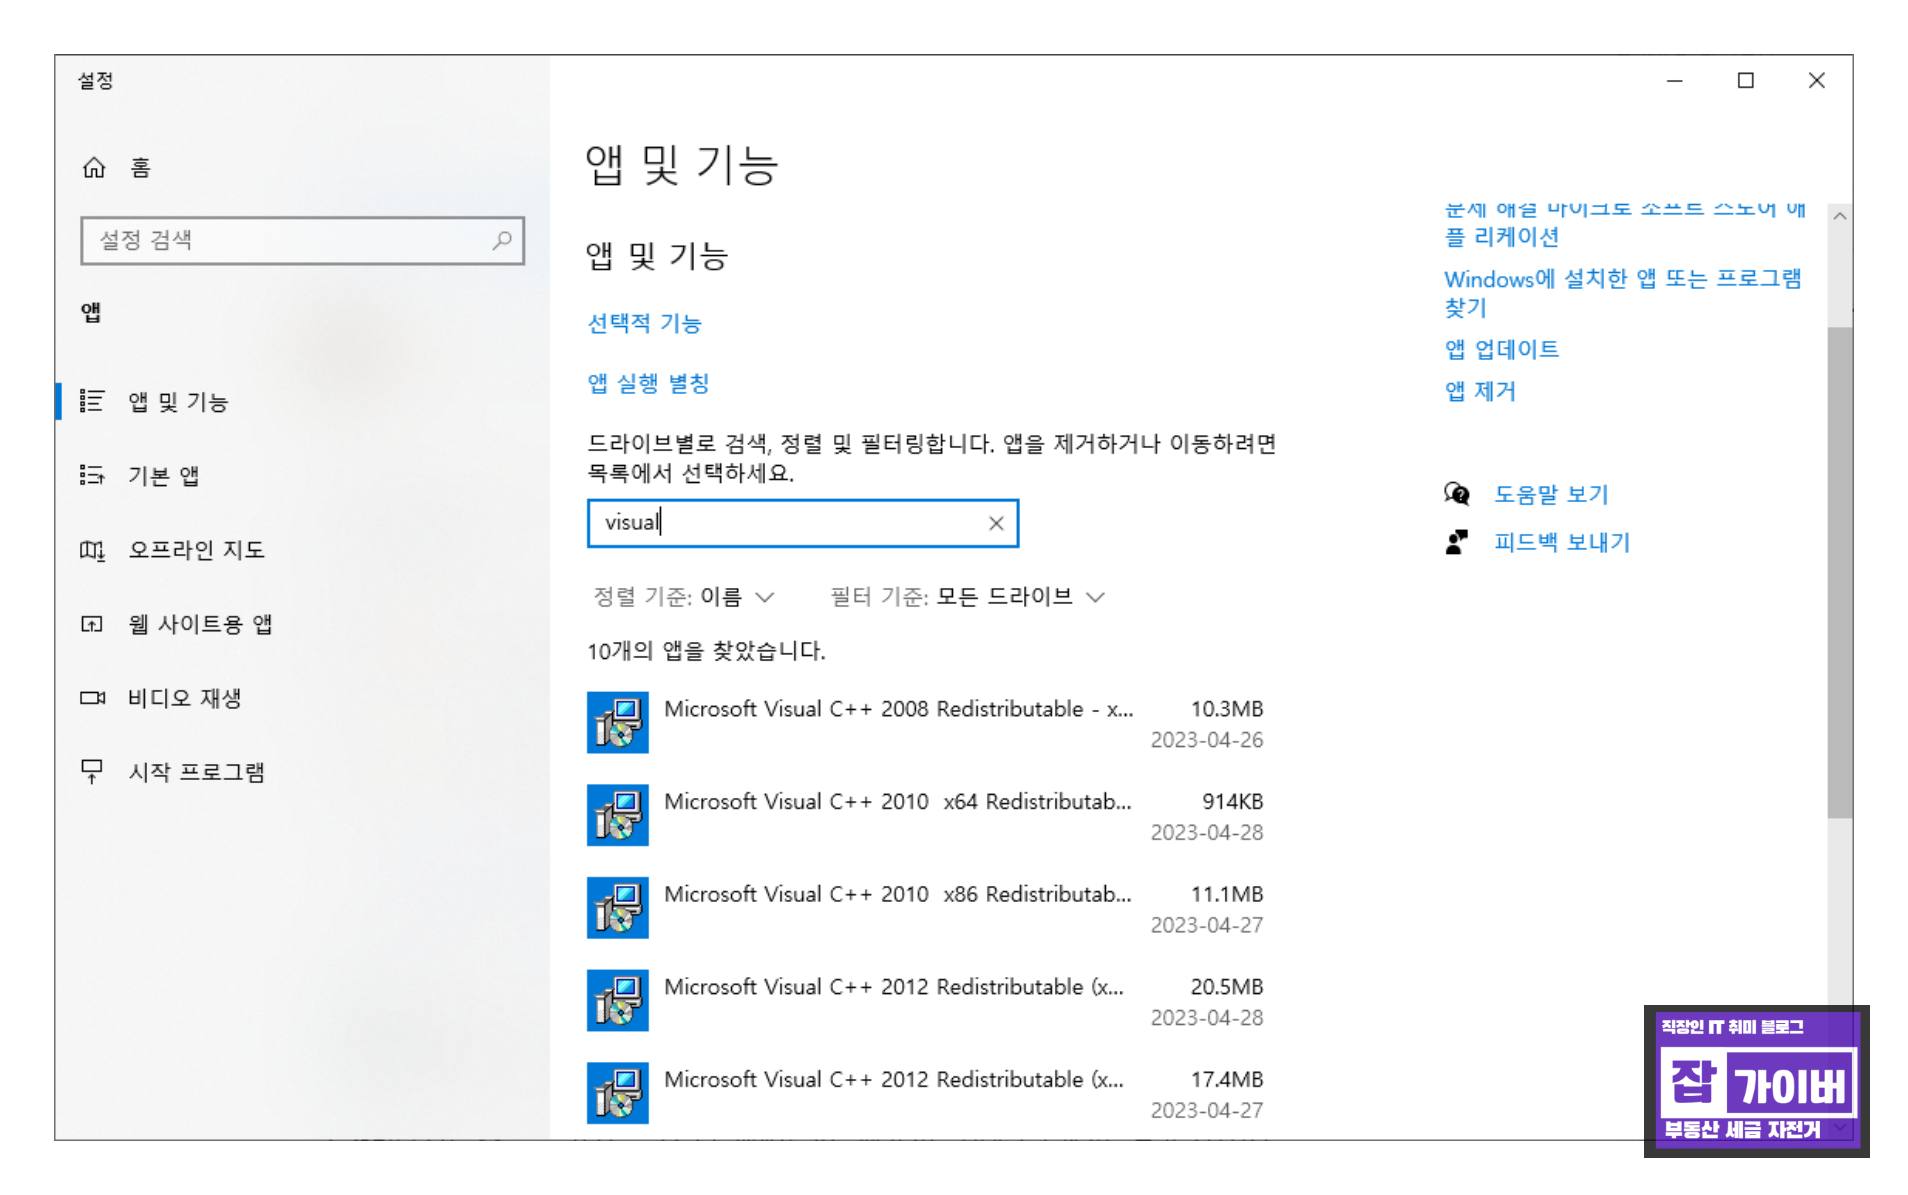Open the 도움말 보기 link
Image resolution: width=1908 pixels, height=1195 pixels.
pyautogui.click(x=1551, y=494)
